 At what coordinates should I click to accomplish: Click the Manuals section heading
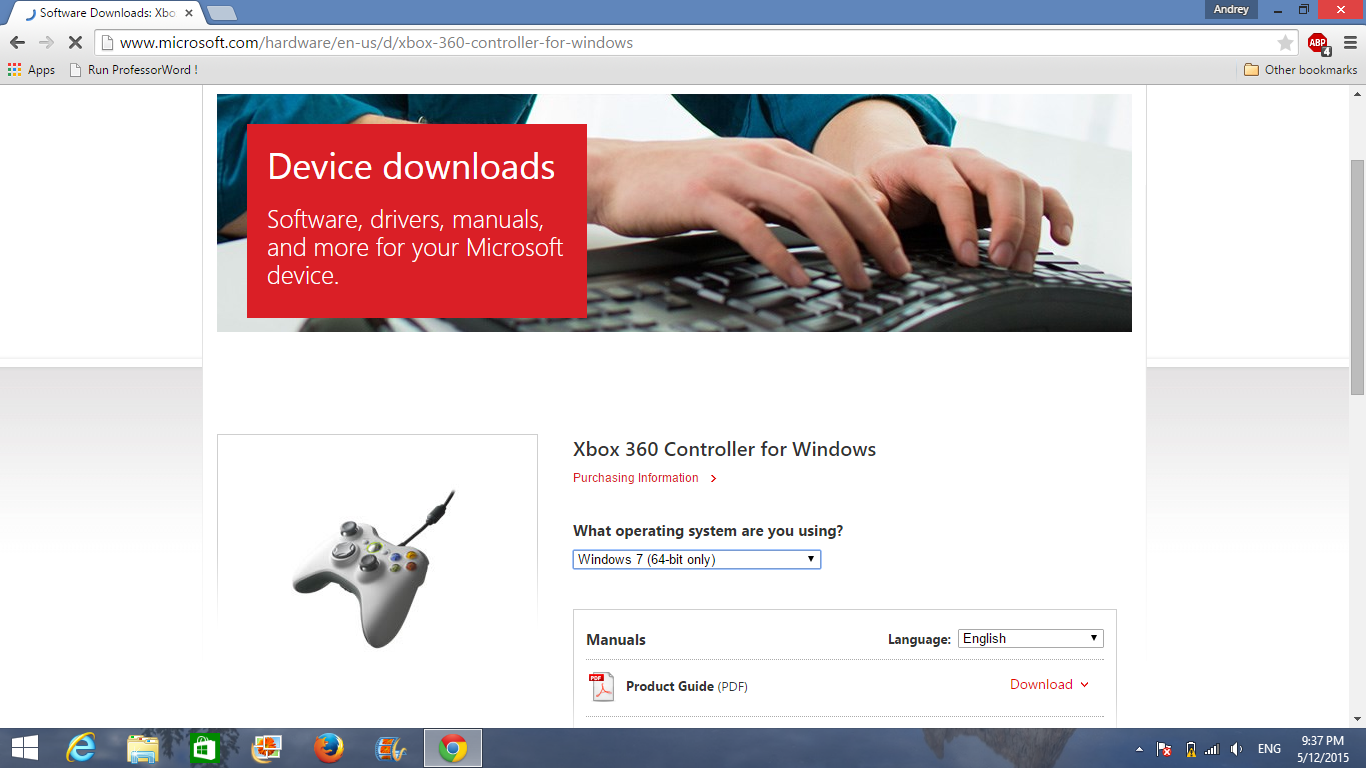[x=616, y=640]
